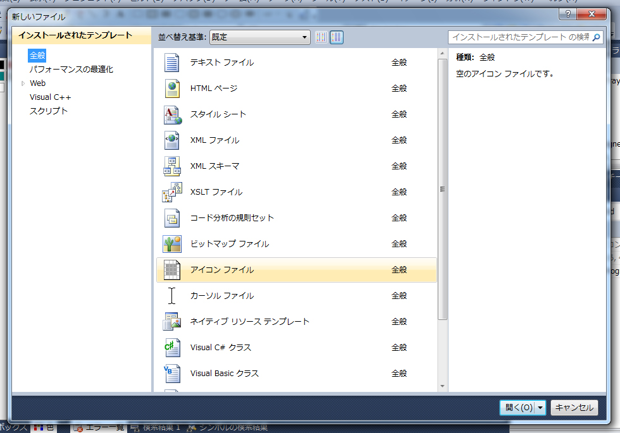The width and height of the screenshot is (620, 433).
Task: Click the template list scrollbar thumb
Action: (442, 189)
